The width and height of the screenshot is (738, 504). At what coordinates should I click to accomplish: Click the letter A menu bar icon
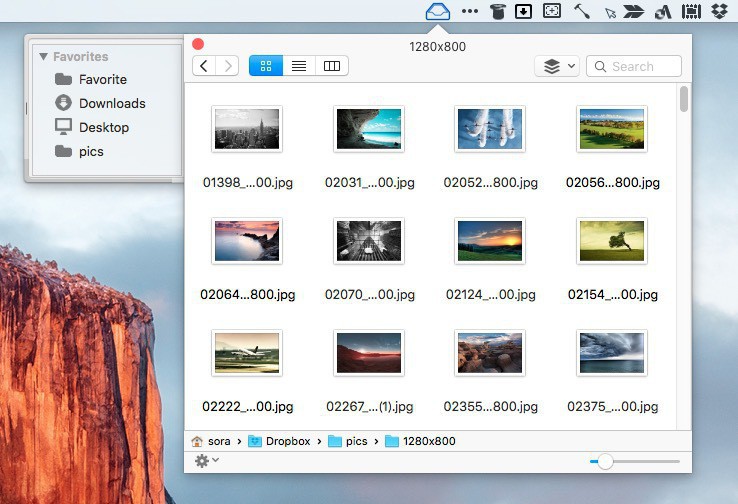(663, 11)
